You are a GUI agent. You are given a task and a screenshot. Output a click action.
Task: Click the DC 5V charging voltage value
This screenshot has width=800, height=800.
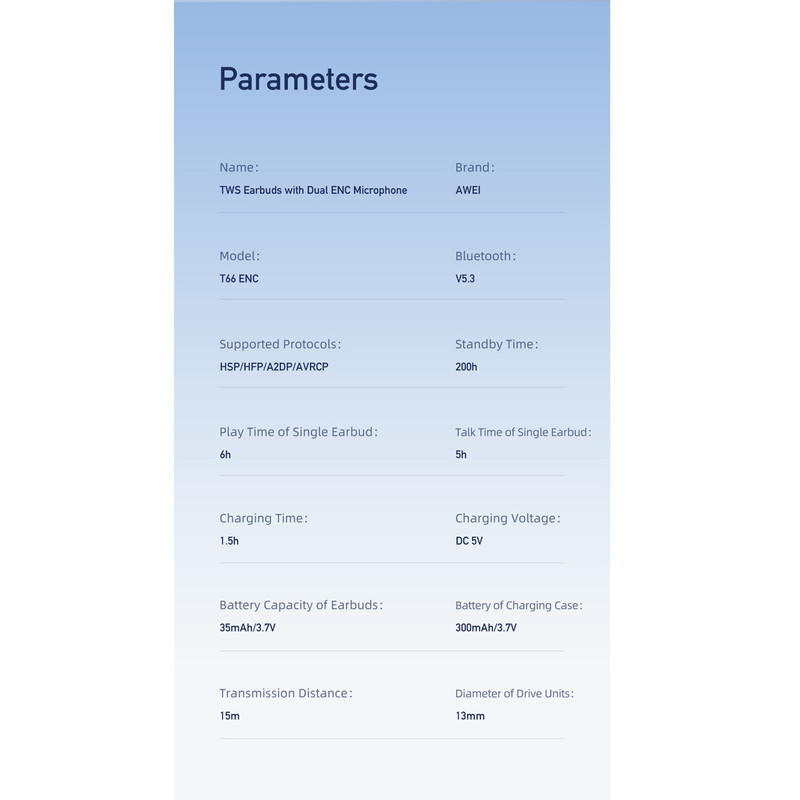click(x=469, y=541)
